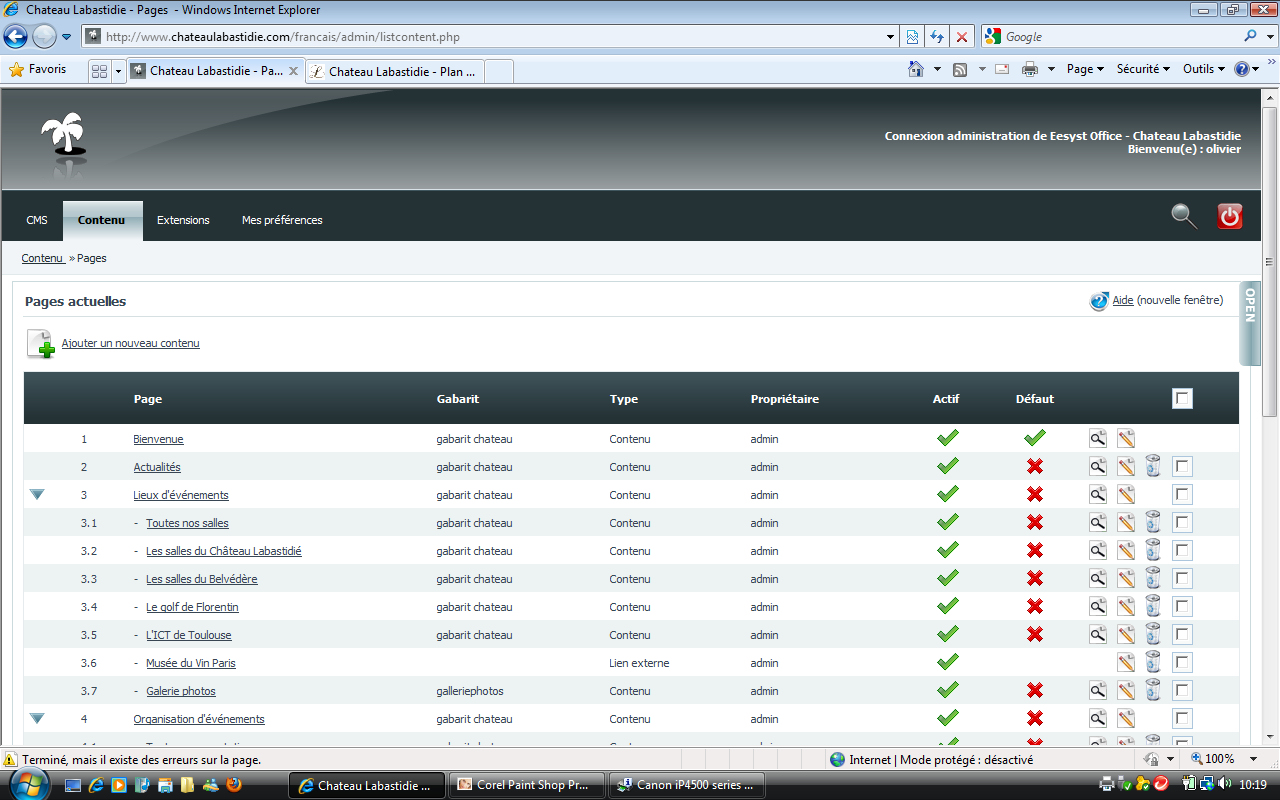
Task: Delete the Galerie photos page
Action: [x=1153, y=690]
